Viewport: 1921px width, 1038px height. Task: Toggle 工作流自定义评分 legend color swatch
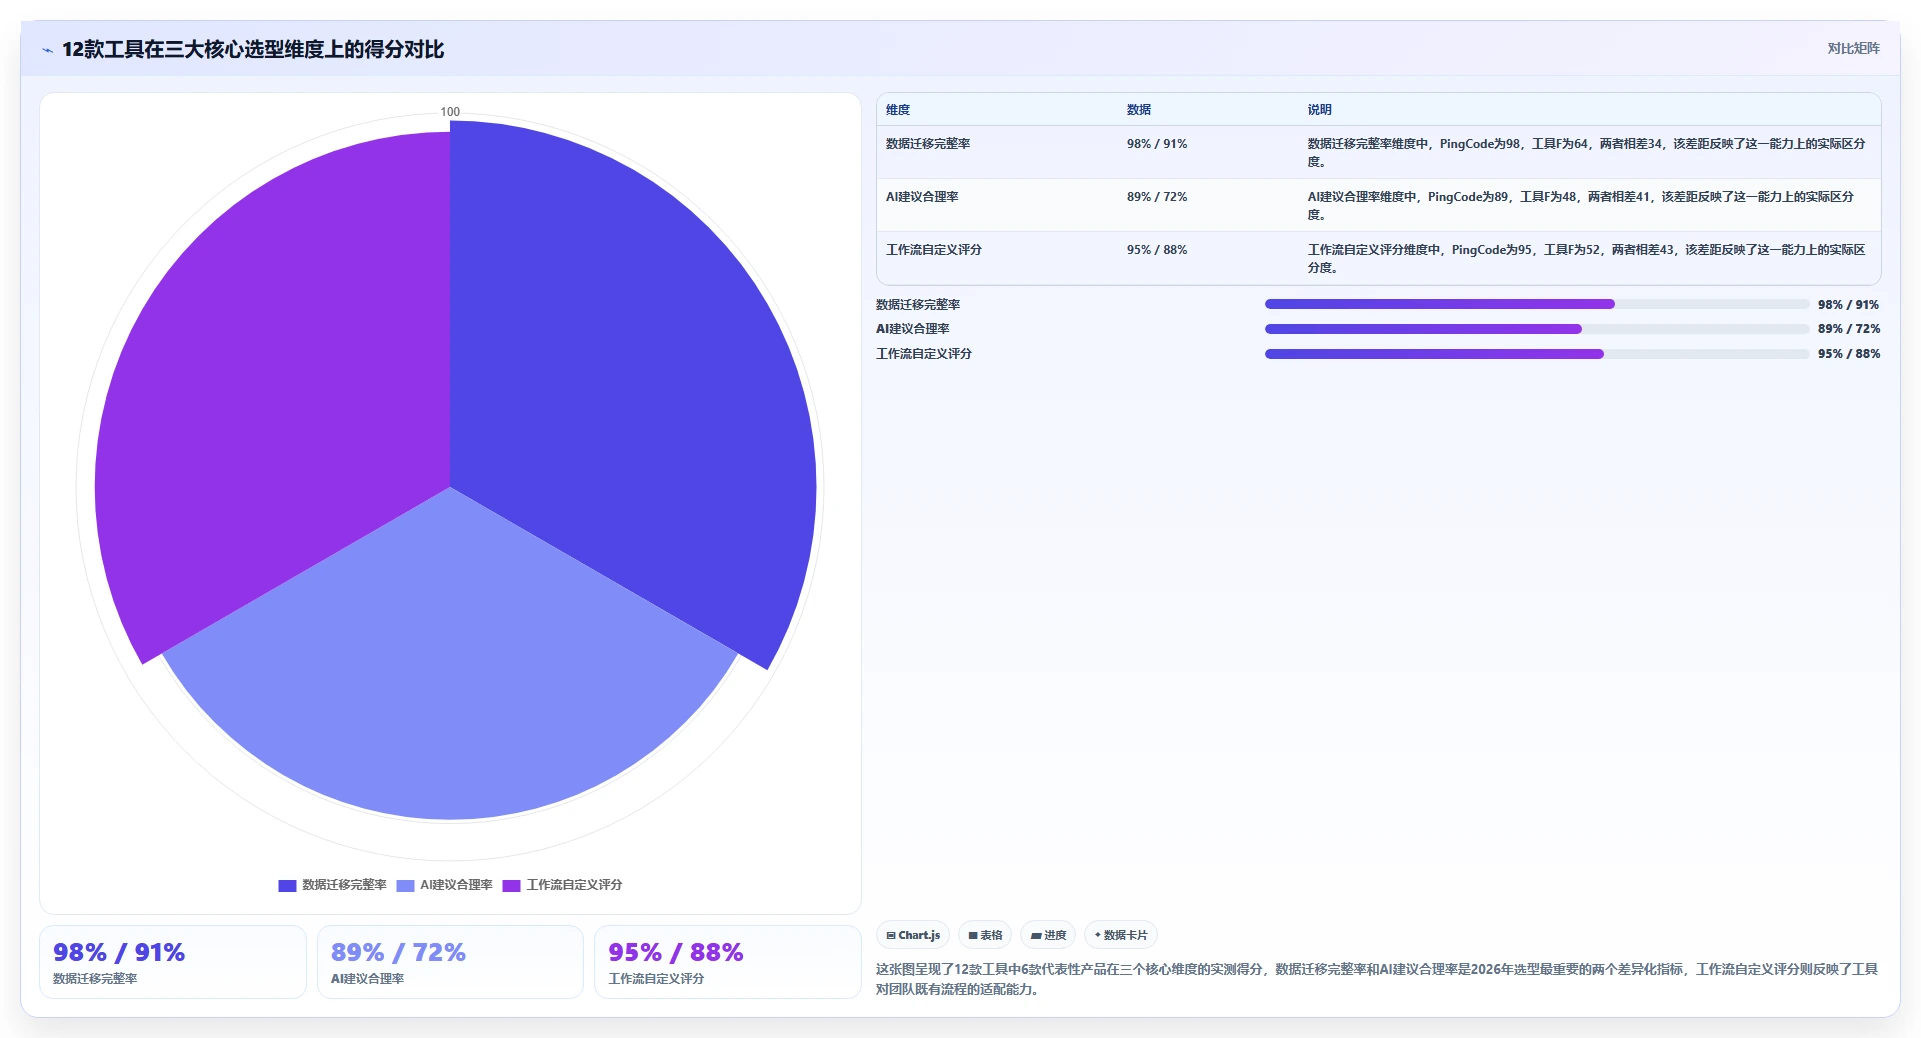point(511,885)
